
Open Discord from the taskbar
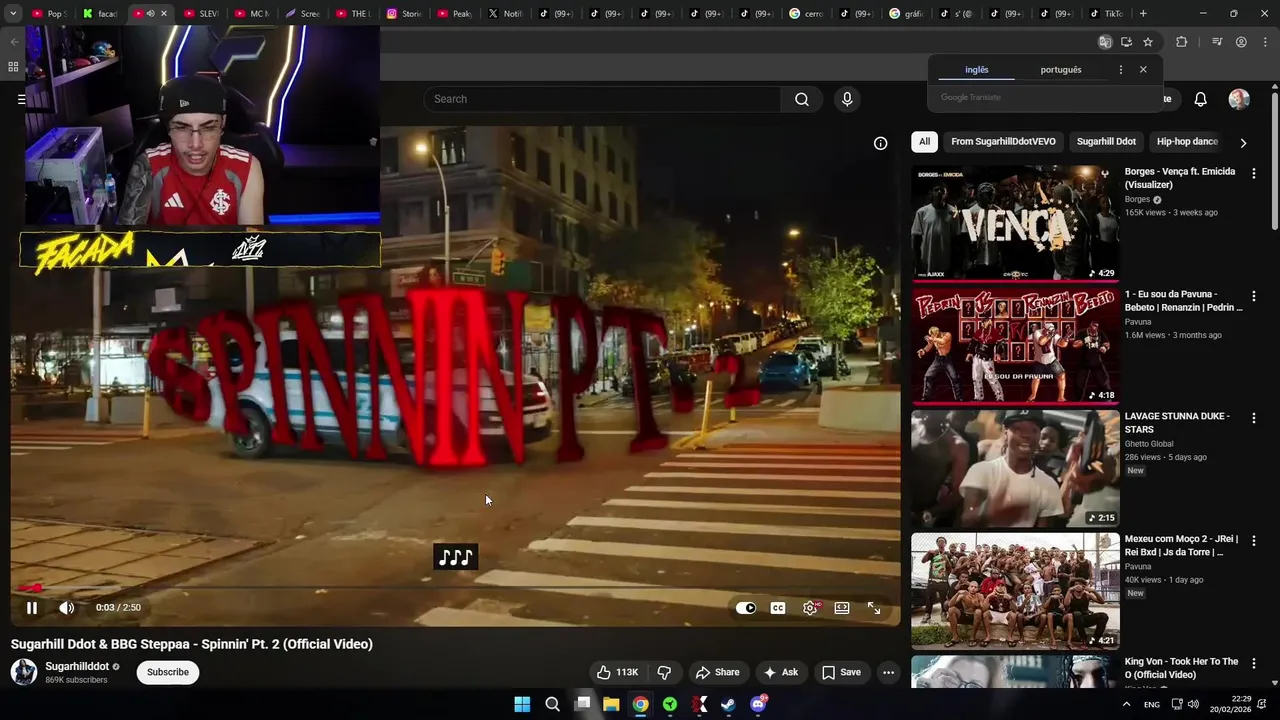(x=759, y=704)
